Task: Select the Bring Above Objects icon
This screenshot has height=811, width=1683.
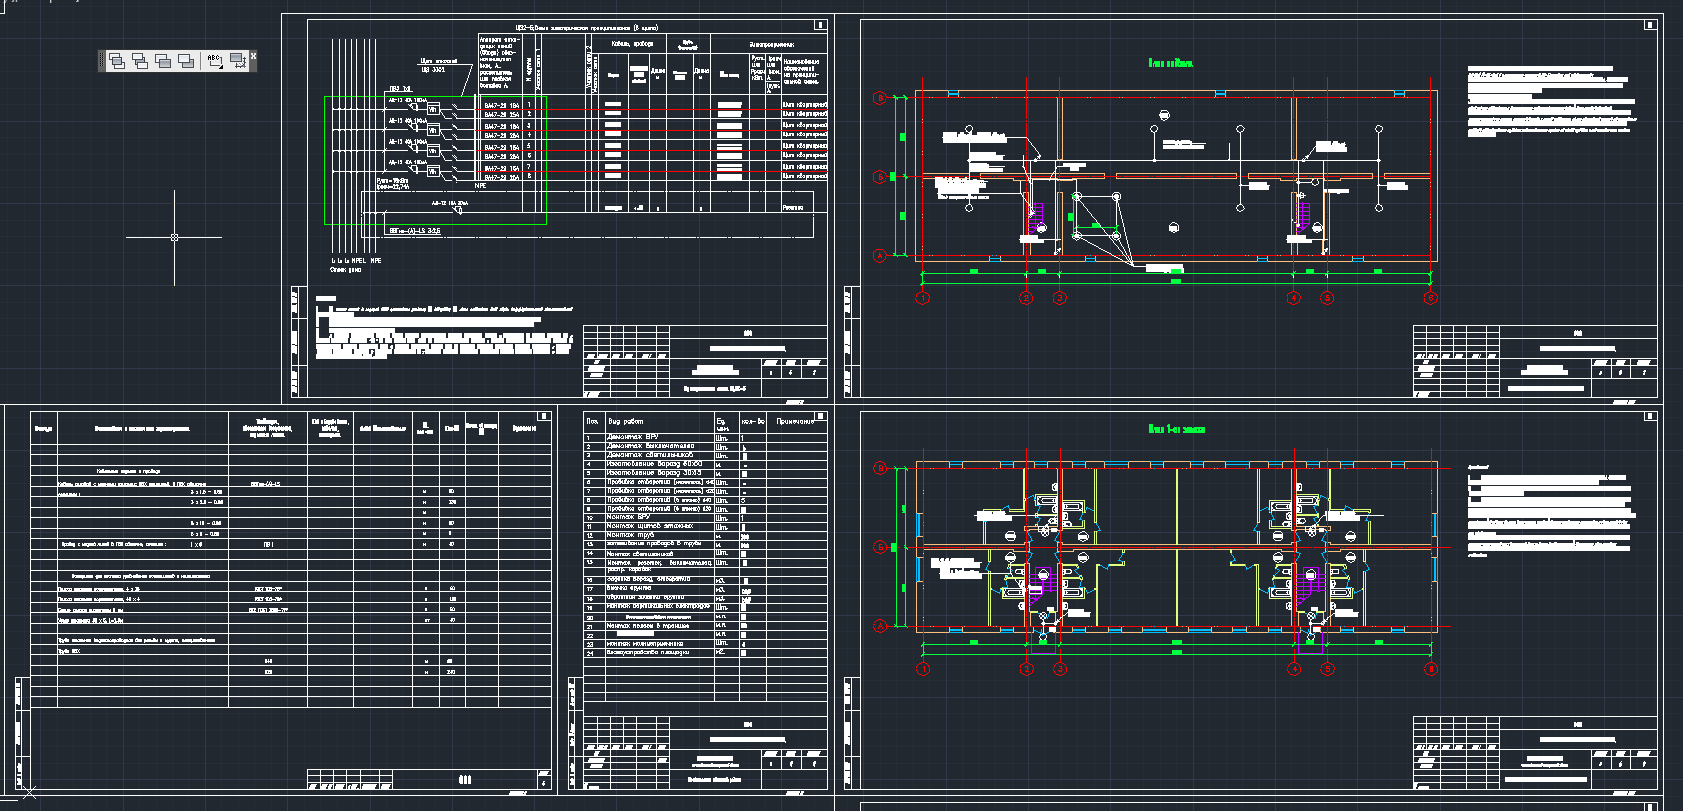Action: coord(163,61)
